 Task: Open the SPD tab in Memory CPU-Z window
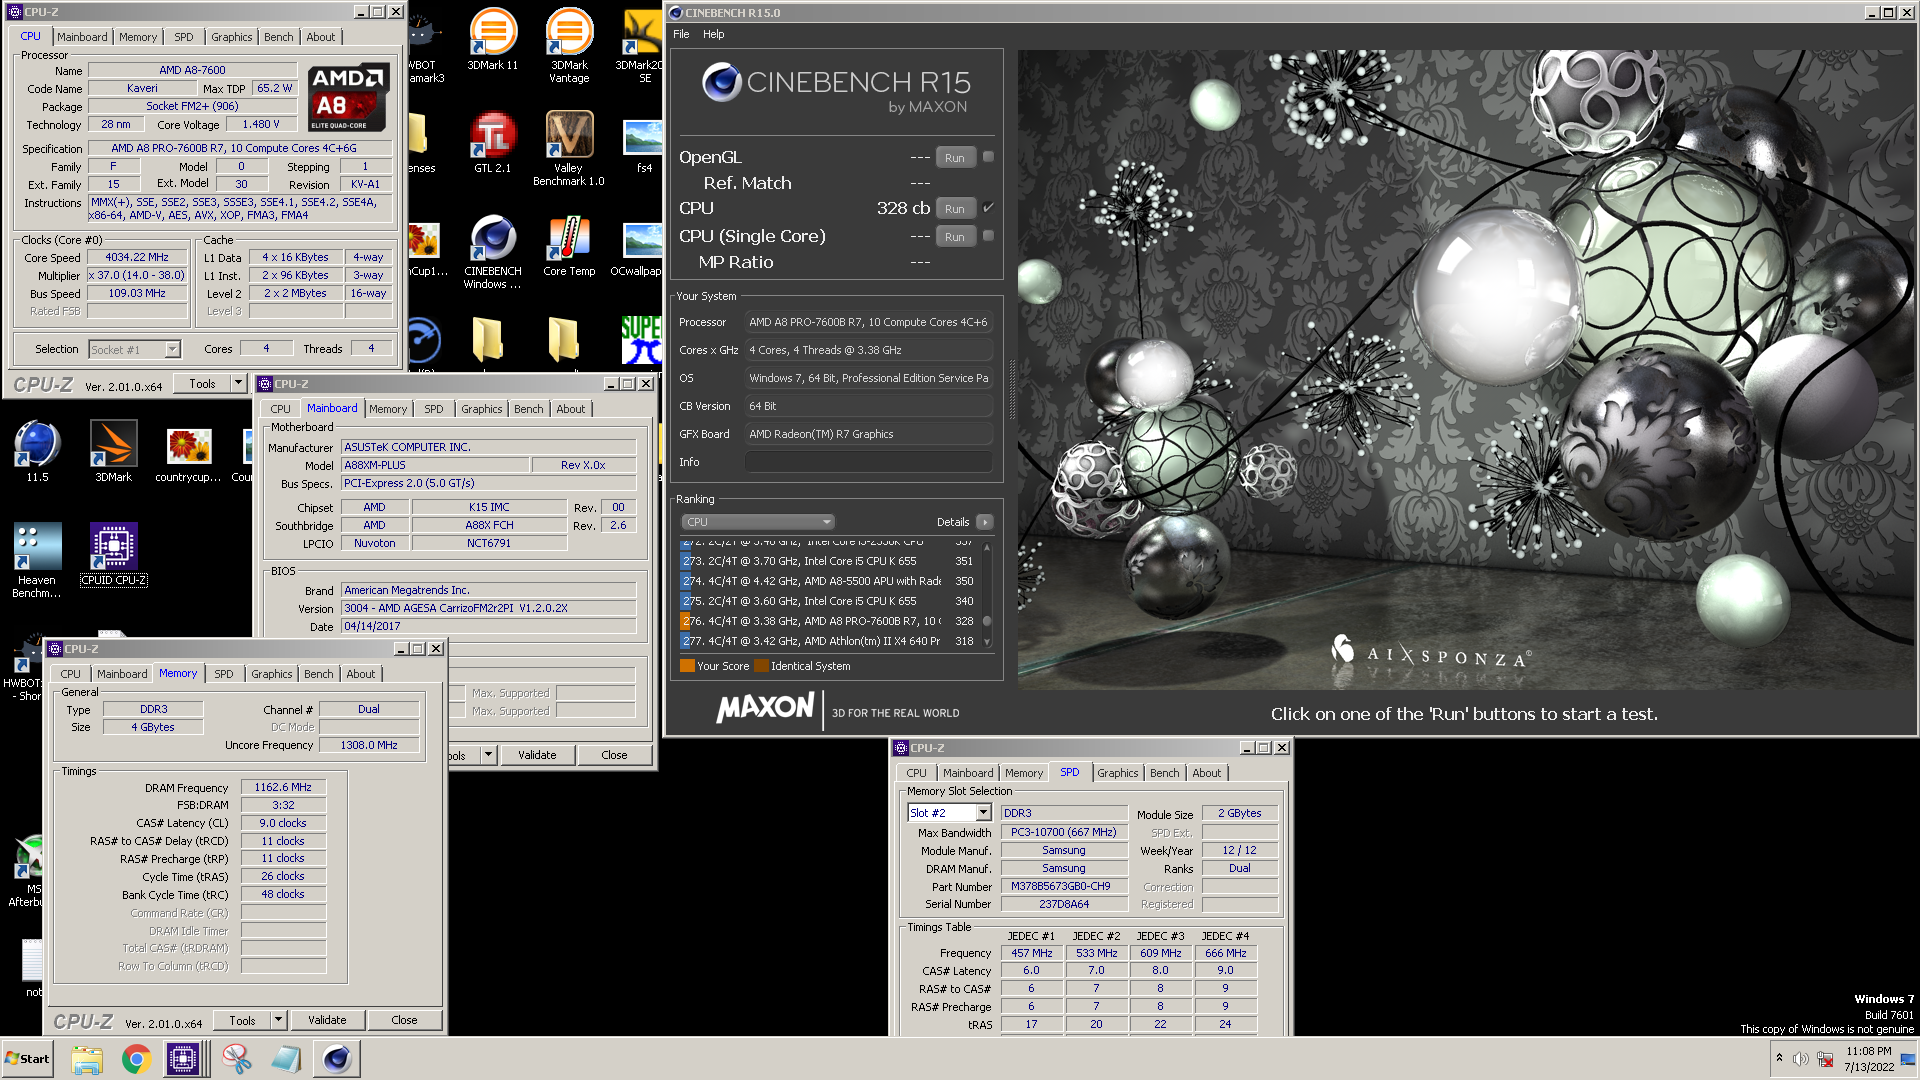coord(224,674)
